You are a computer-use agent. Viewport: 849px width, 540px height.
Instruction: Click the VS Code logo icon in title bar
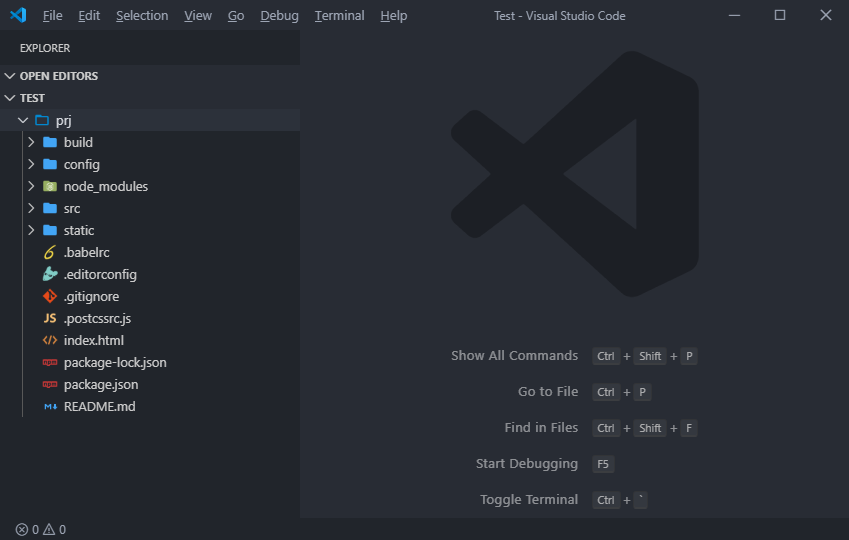point(18,15)
